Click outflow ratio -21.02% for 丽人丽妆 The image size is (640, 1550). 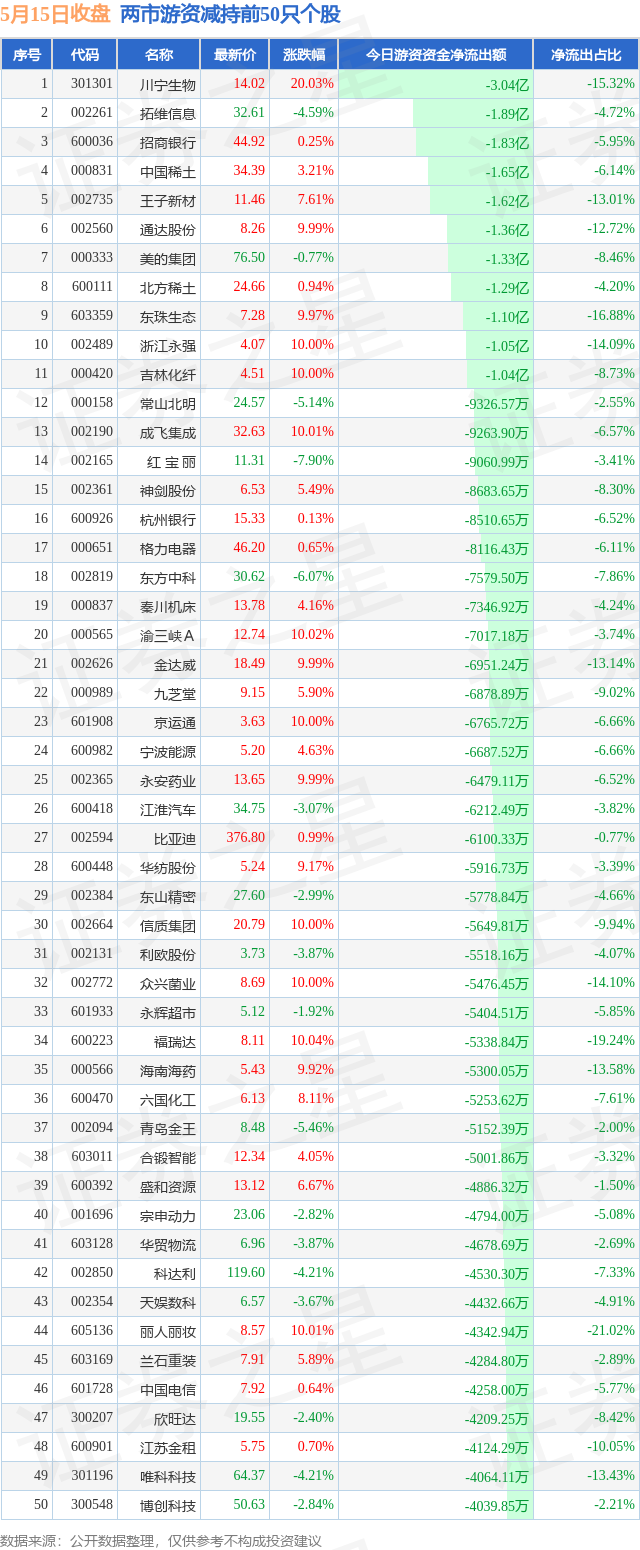(611, 1330)
